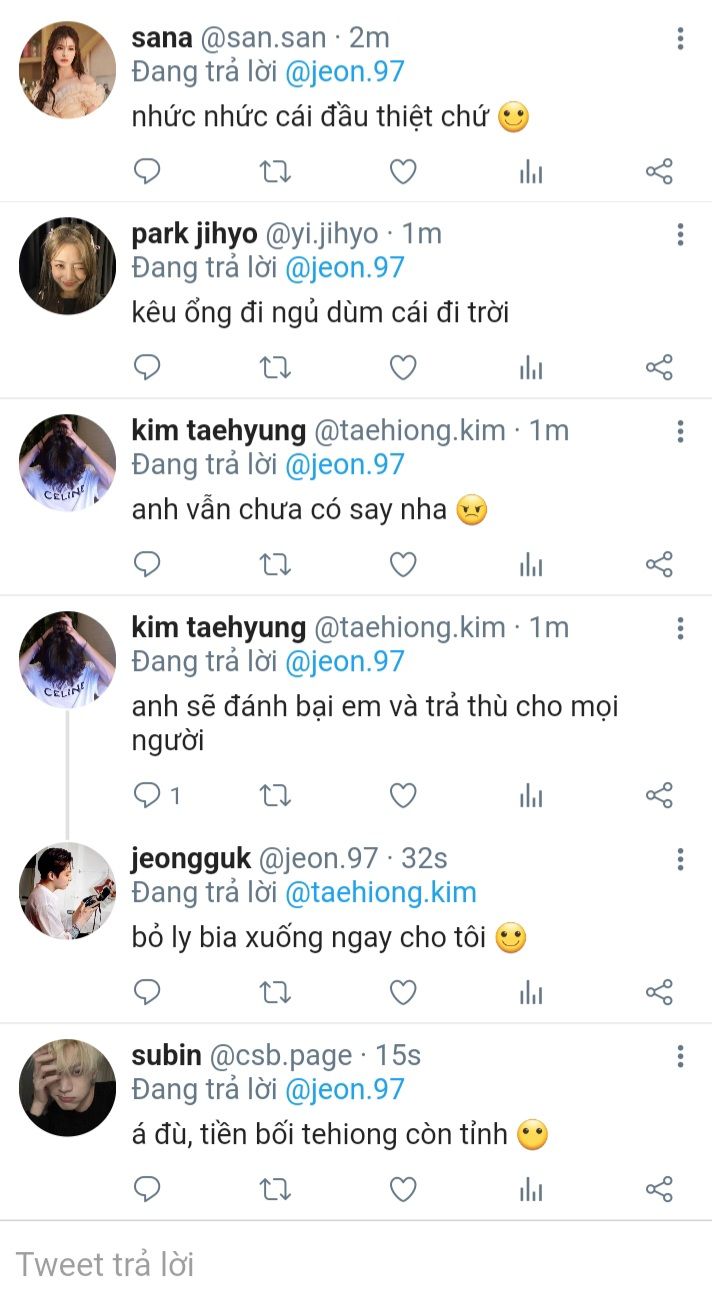Like sana's tweet about the headache
Viewport: 712px width, 1308px height.
point(403,172)
